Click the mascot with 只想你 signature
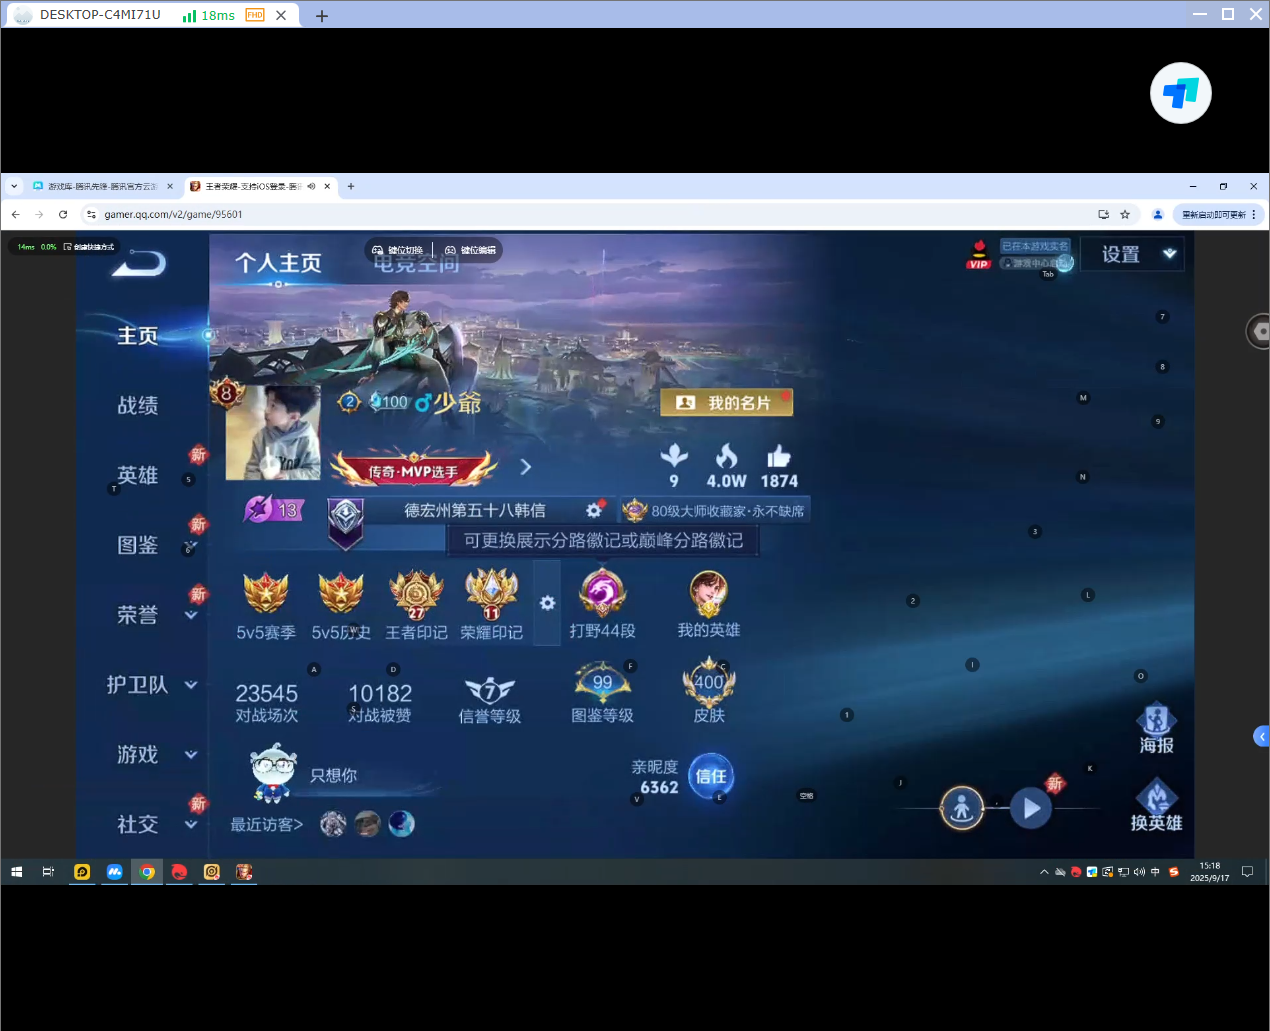The width and height of the screenshot is (1270, 1031). [273, 772]
